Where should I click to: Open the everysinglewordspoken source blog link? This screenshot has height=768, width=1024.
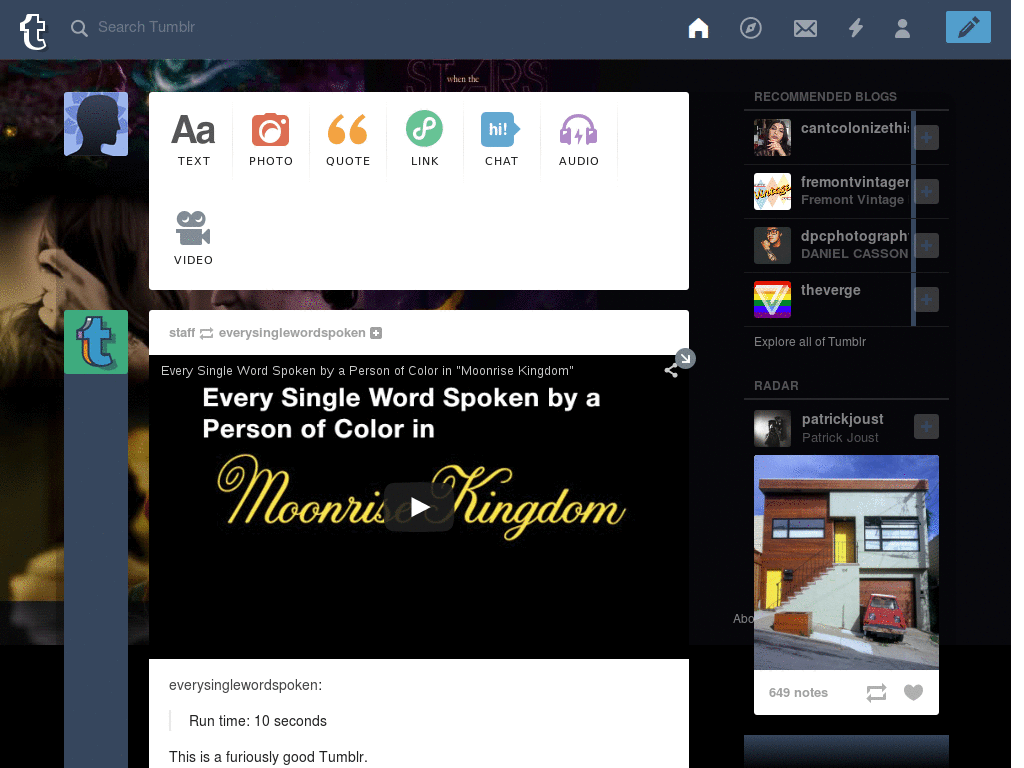tap(292, 333)
